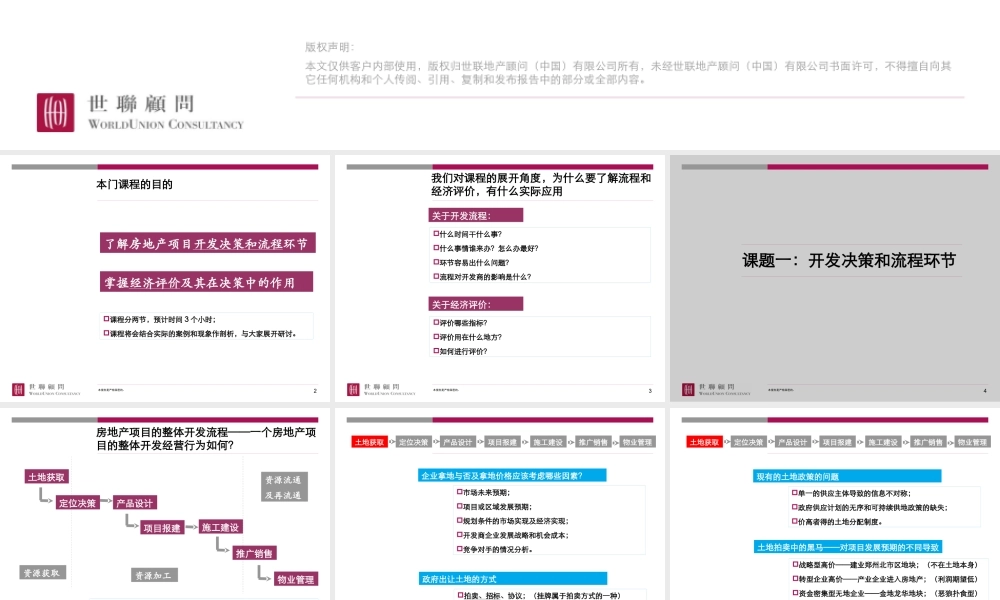Screen dimensions: 1000x600
Task: Select bullet 课程分两节，预计时间3个小时
Action: point(160,319)
